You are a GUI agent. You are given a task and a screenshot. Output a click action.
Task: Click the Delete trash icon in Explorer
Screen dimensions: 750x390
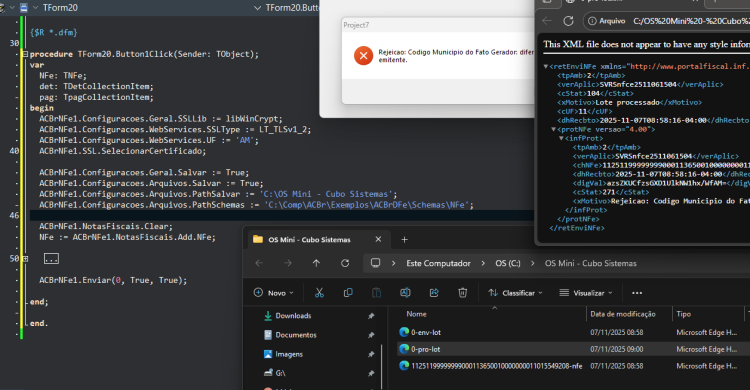(x=463, y=292)
